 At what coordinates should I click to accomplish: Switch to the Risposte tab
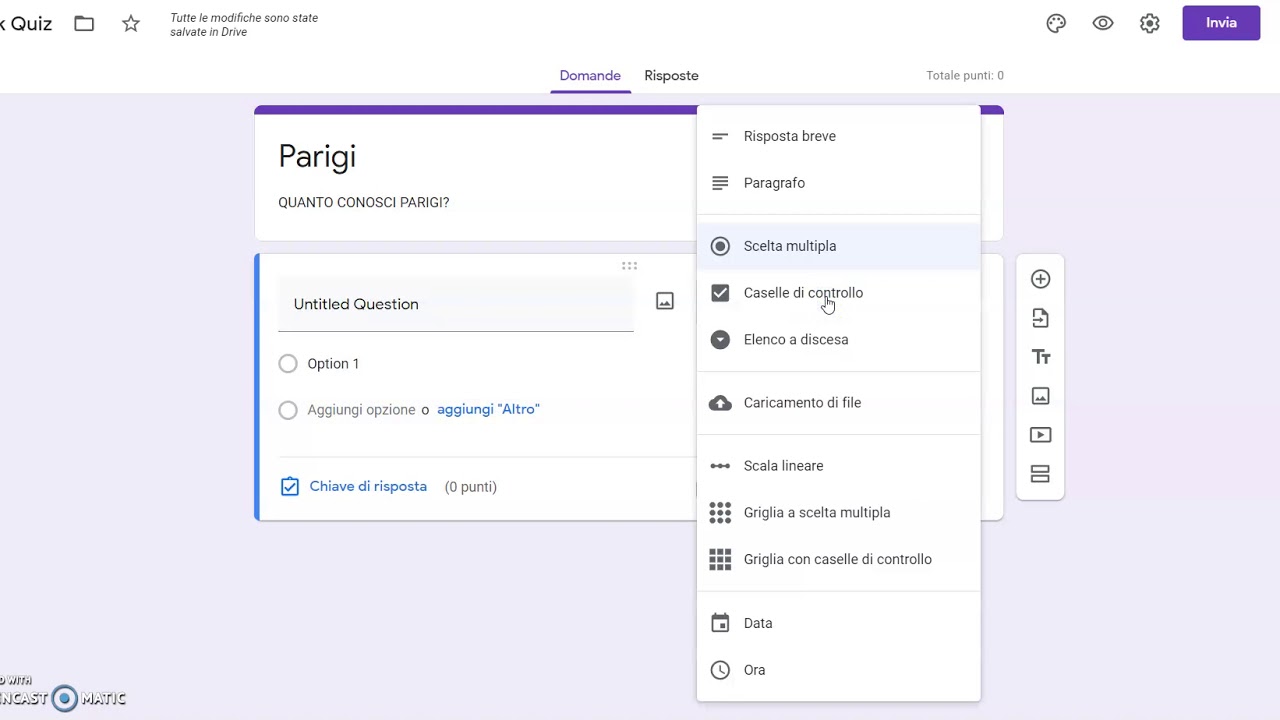click(x=671, y=76)
